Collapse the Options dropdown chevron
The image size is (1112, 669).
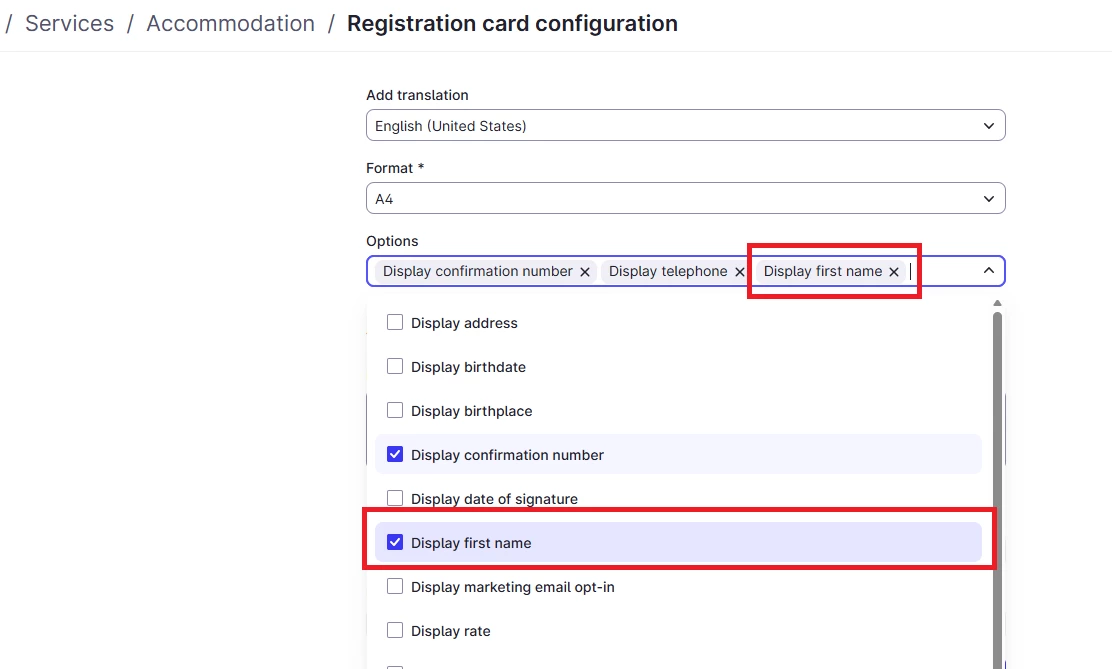pos(988,271)
